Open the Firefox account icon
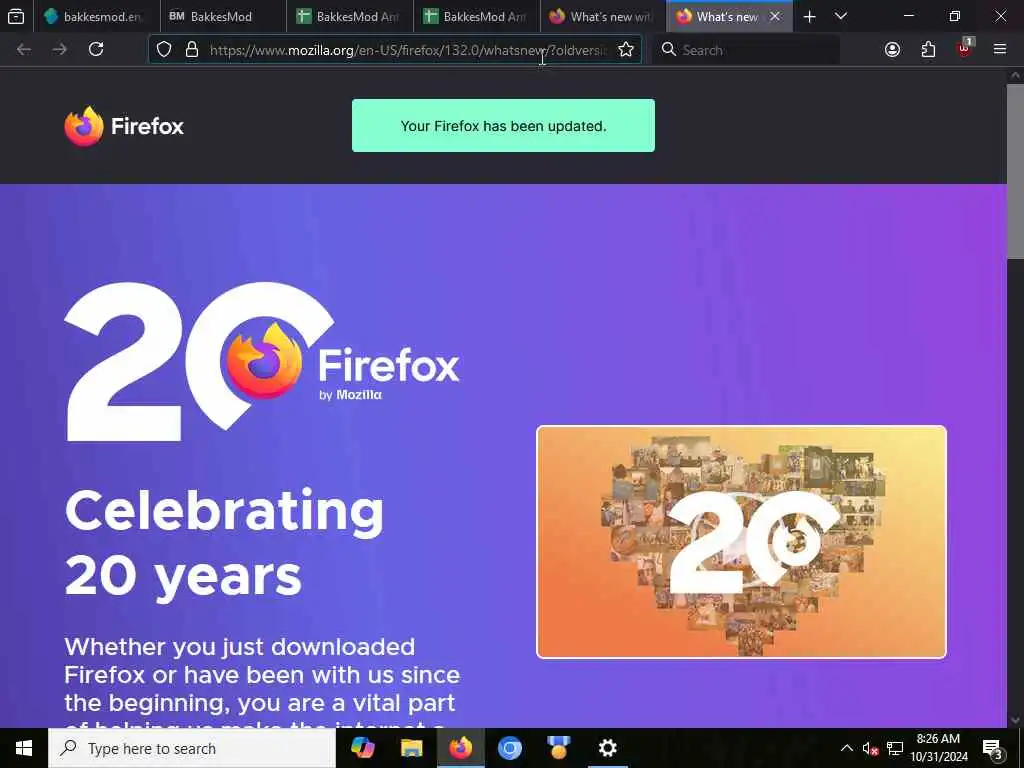 coord(892,50)
